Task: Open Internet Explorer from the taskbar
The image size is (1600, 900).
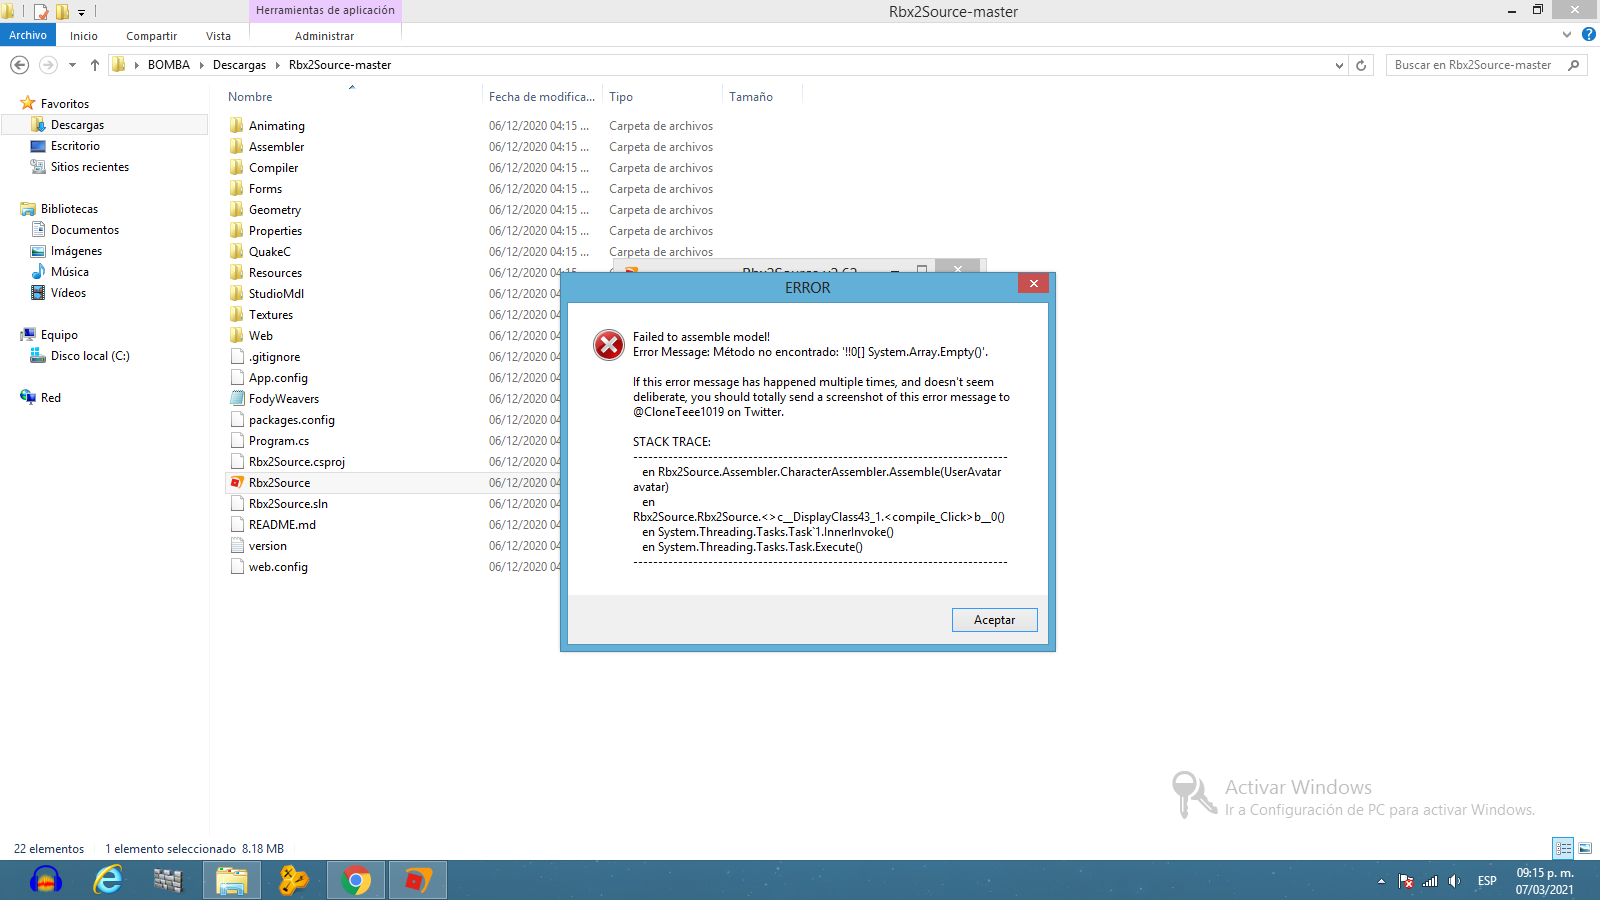Action: pos(108,880)
